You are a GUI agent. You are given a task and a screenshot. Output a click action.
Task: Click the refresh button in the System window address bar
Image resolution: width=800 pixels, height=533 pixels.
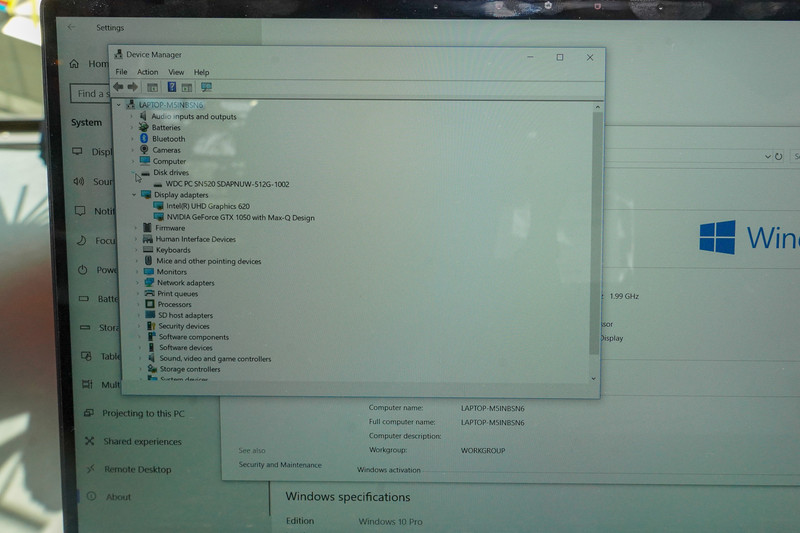779,157
